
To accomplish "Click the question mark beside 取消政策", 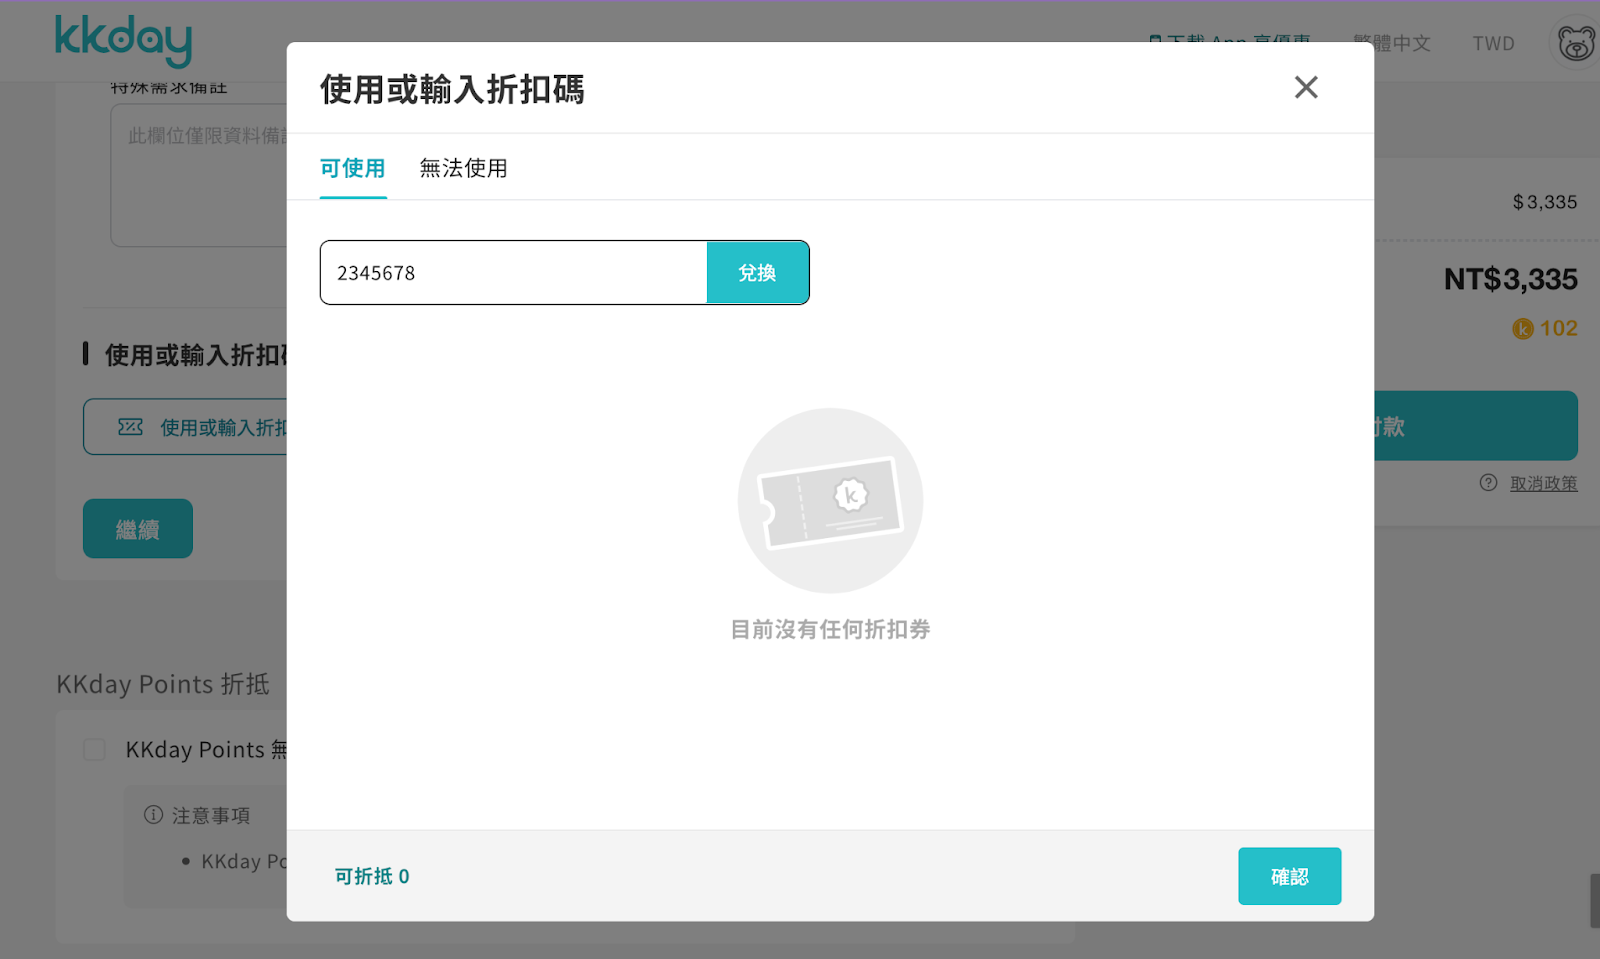I will [1488, 483].
